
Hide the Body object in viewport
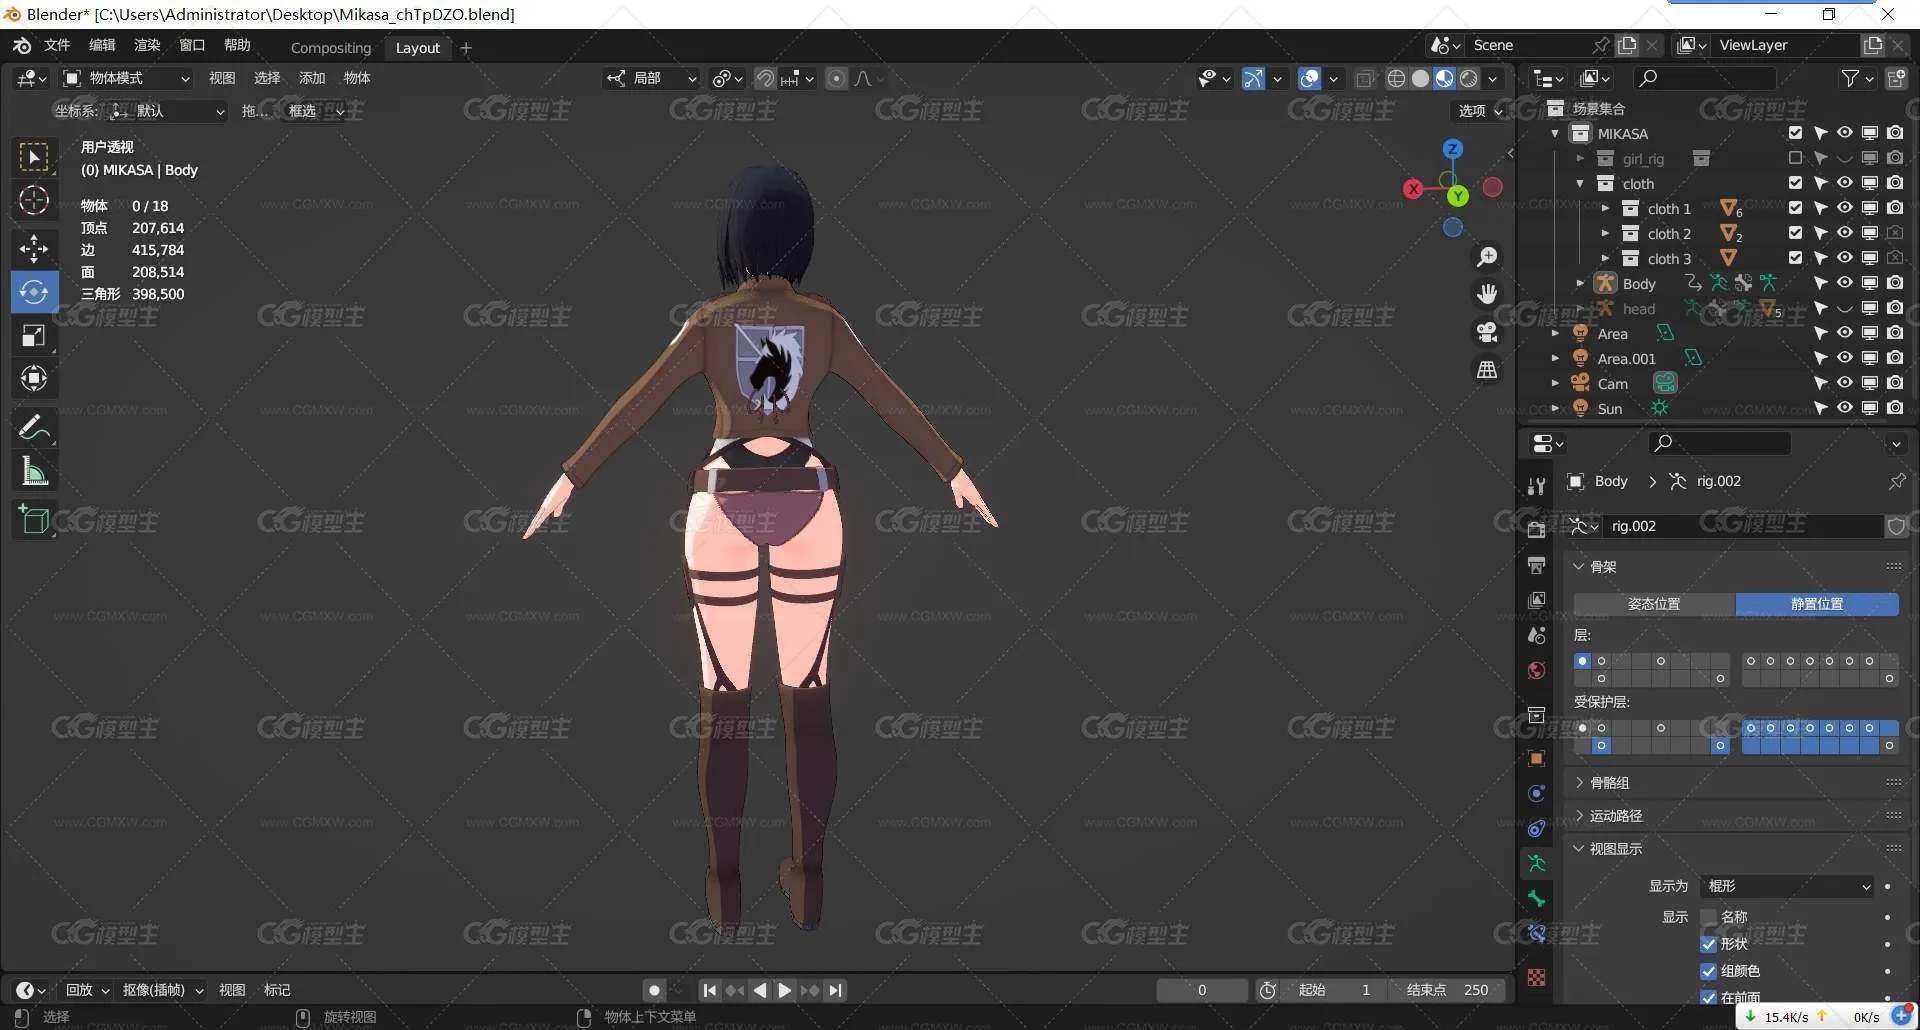[x=1845, y=283]
